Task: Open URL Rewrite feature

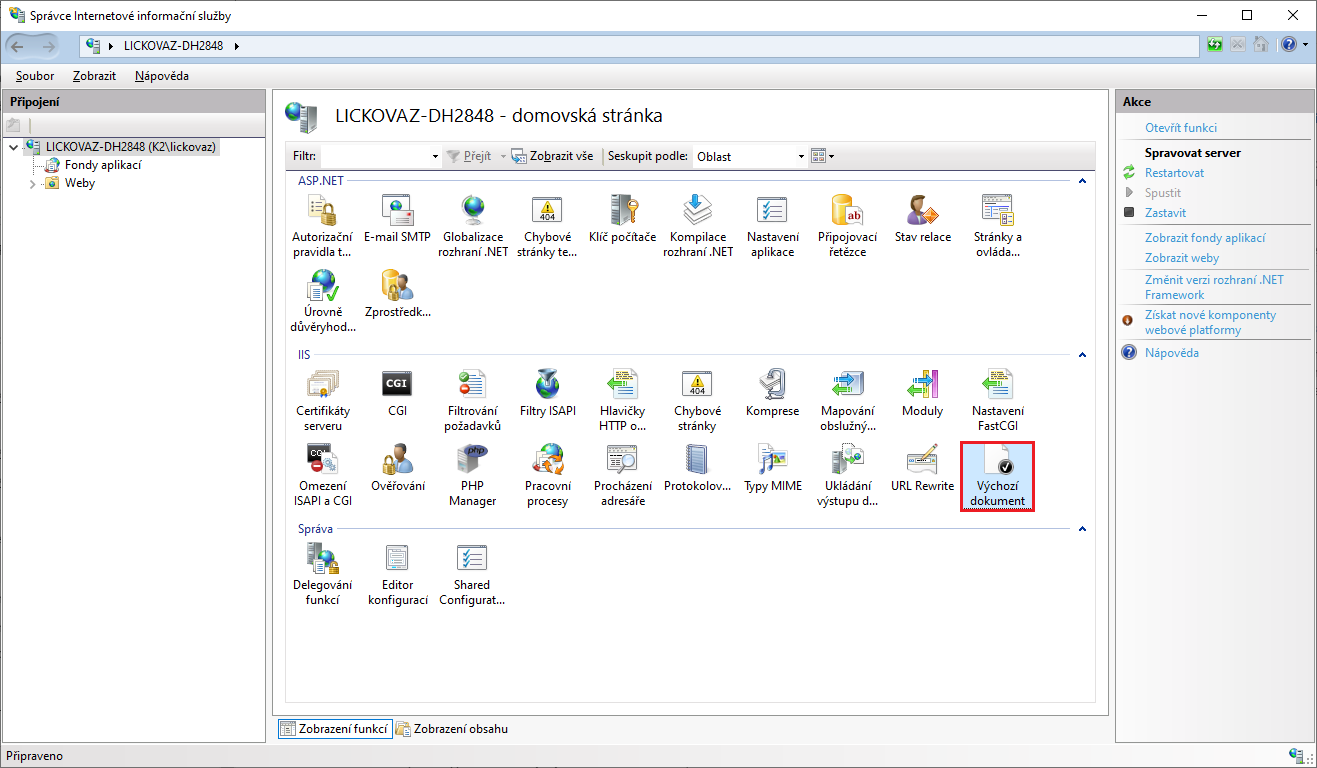Action: (922, 468)
